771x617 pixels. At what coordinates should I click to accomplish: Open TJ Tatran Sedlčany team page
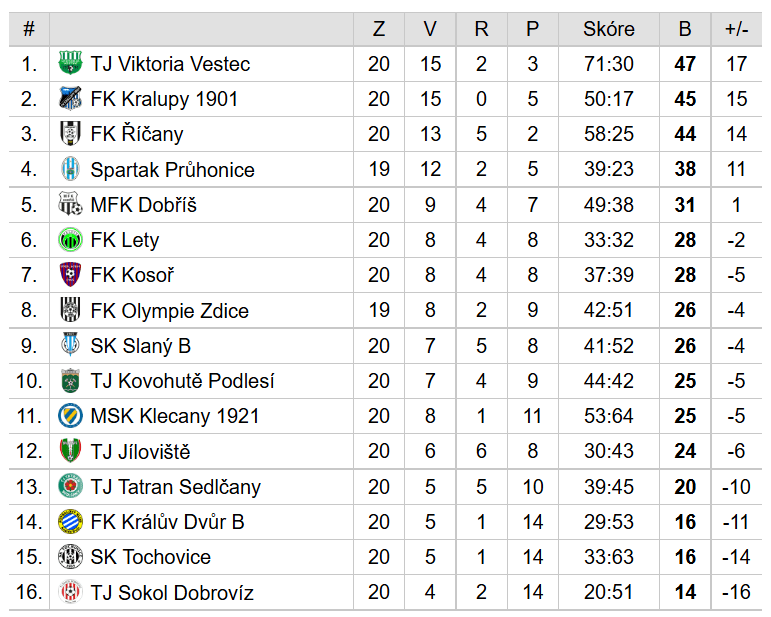coord(175,487)
